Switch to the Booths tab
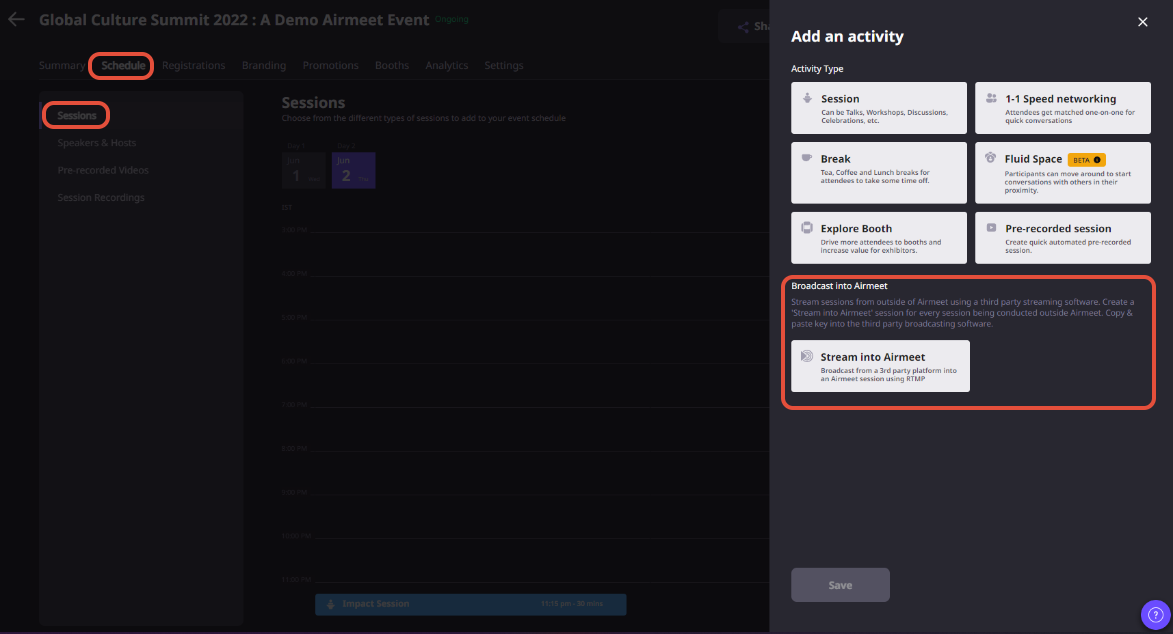Image resolution: width=1173 pixels, height=634 pixels. tap(391, 65)
